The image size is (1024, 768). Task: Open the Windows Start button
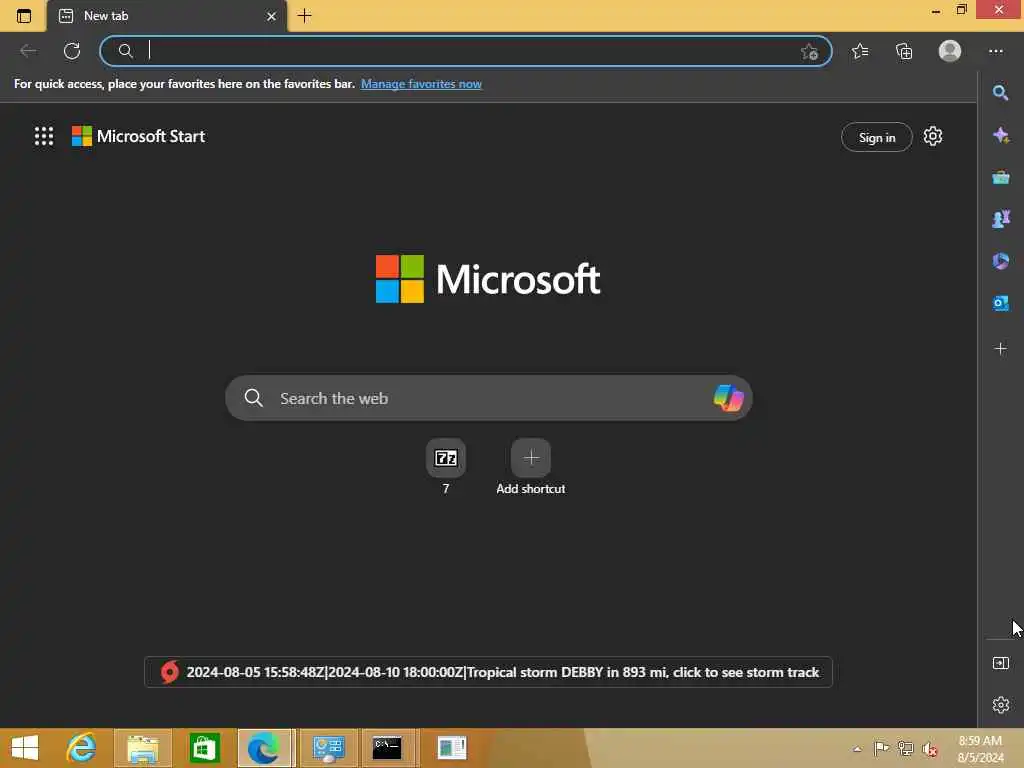coord(25,748)
